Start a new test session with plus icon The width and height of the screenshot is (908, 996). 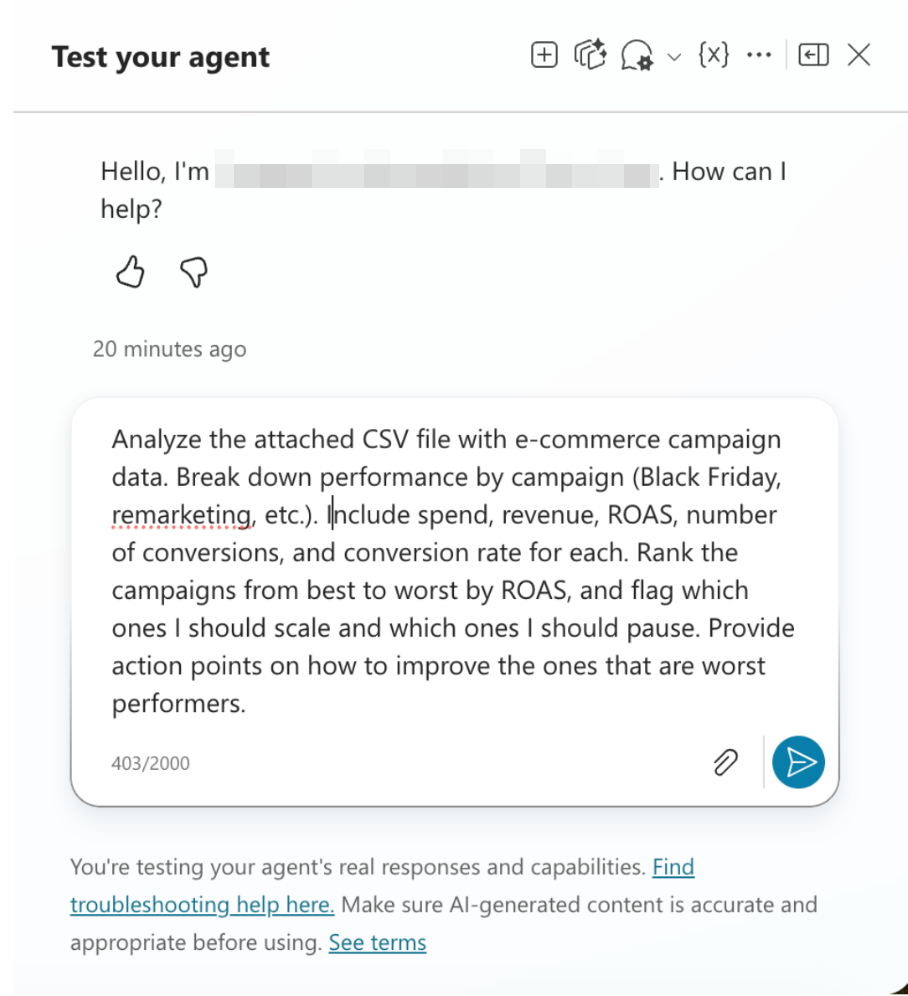(544, 55)
